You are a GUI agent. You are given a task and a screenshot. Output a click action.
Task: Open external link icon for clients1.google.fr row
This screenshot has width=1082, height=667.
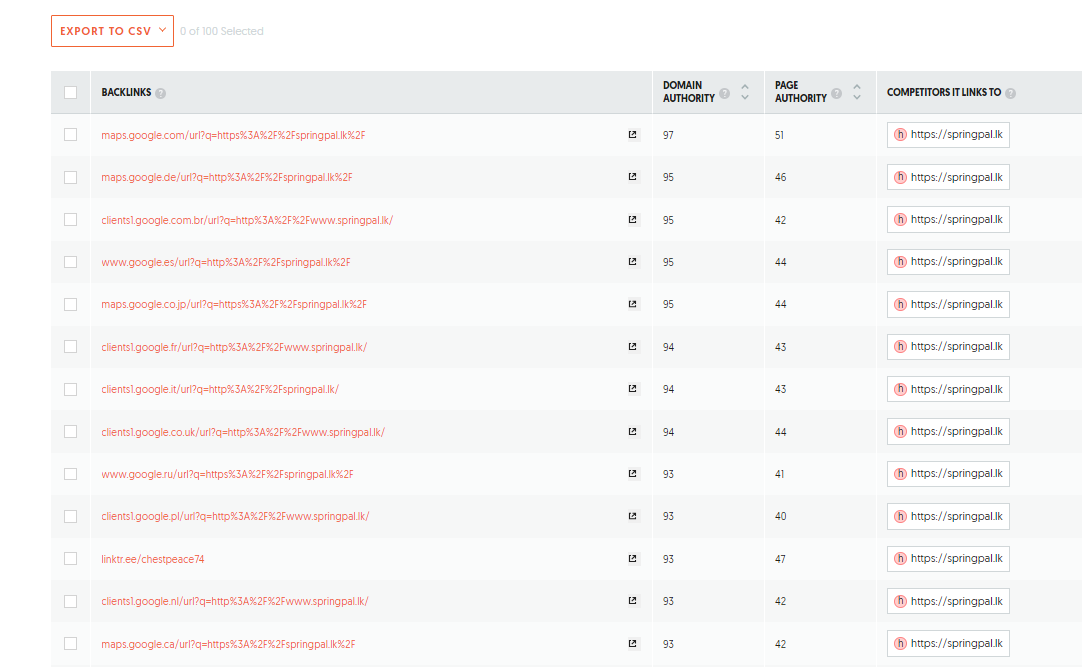pos(632,347)
